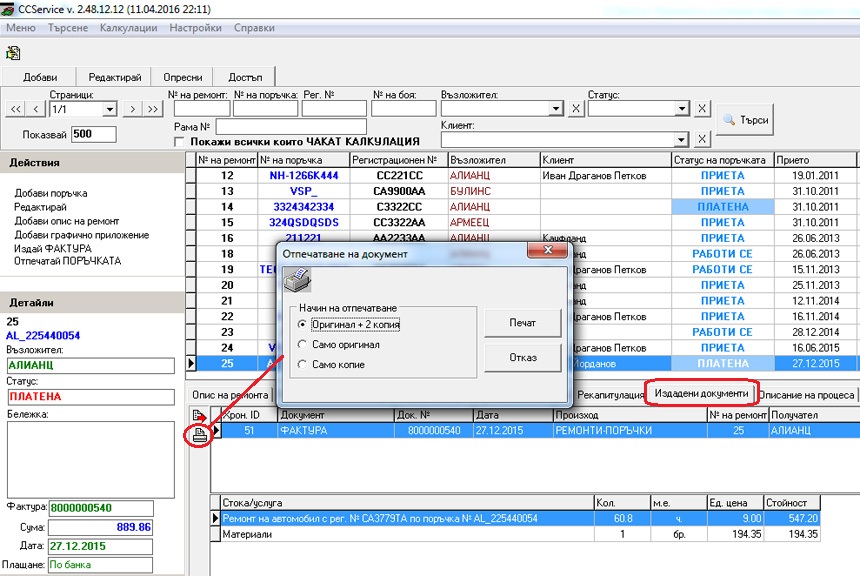Click the Показвай field containing 500
Image resolution: width=860 pixels, height=576 pixels.
point(94,134)
